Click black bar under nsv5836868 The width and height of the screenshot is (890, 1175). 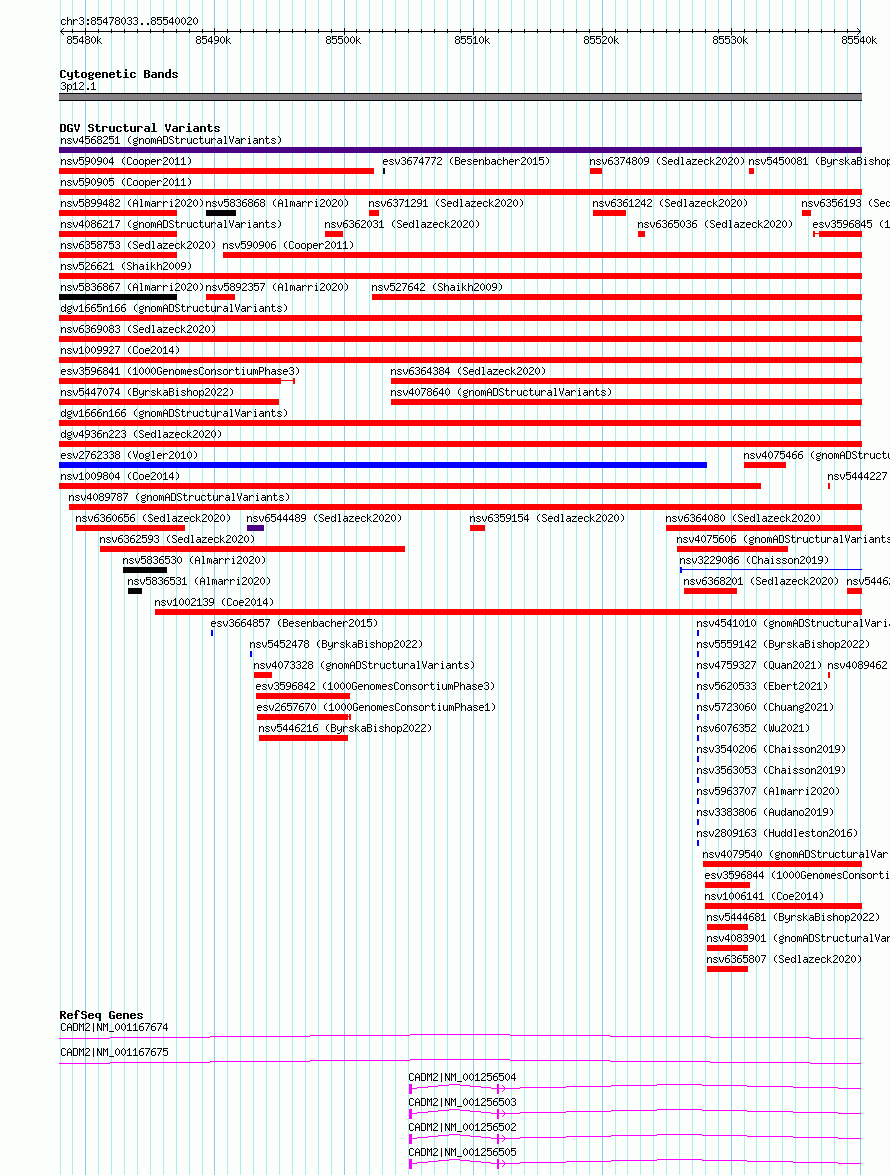coord(221,213)
